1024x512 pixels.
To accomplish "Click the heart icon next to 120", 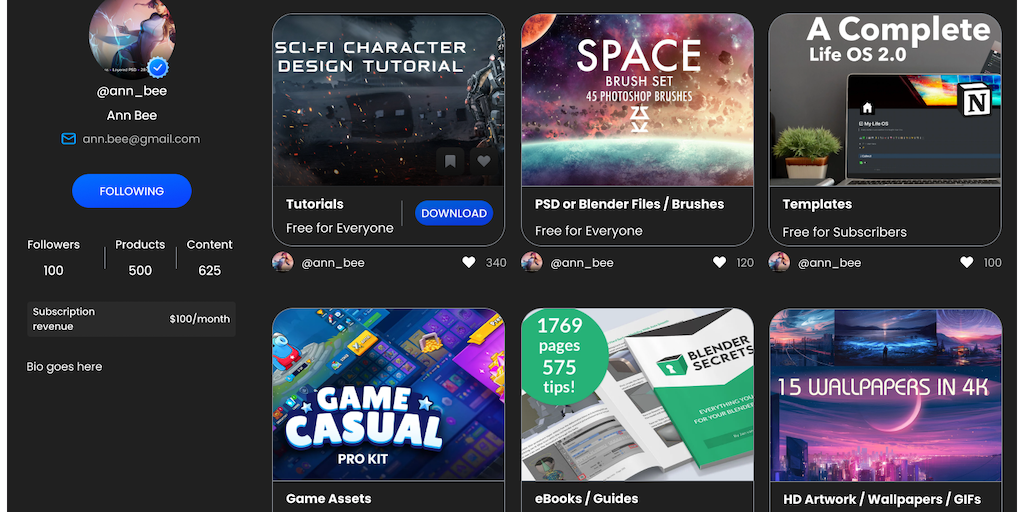I will click(719, 263).
